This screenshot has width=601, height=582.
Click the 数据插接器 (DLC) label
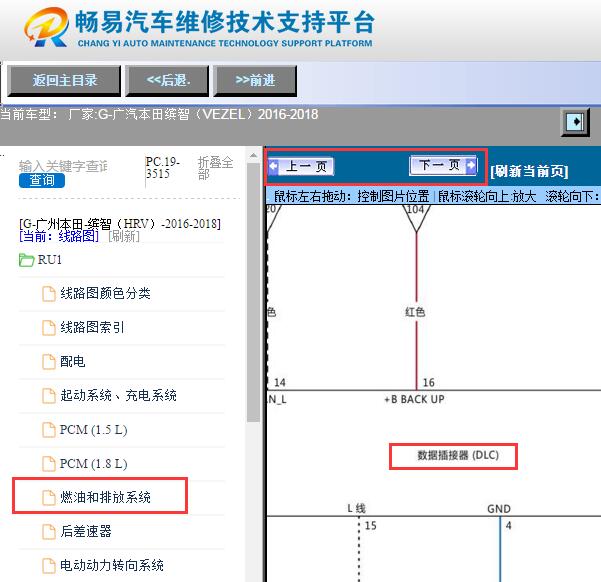click(458, 455)
